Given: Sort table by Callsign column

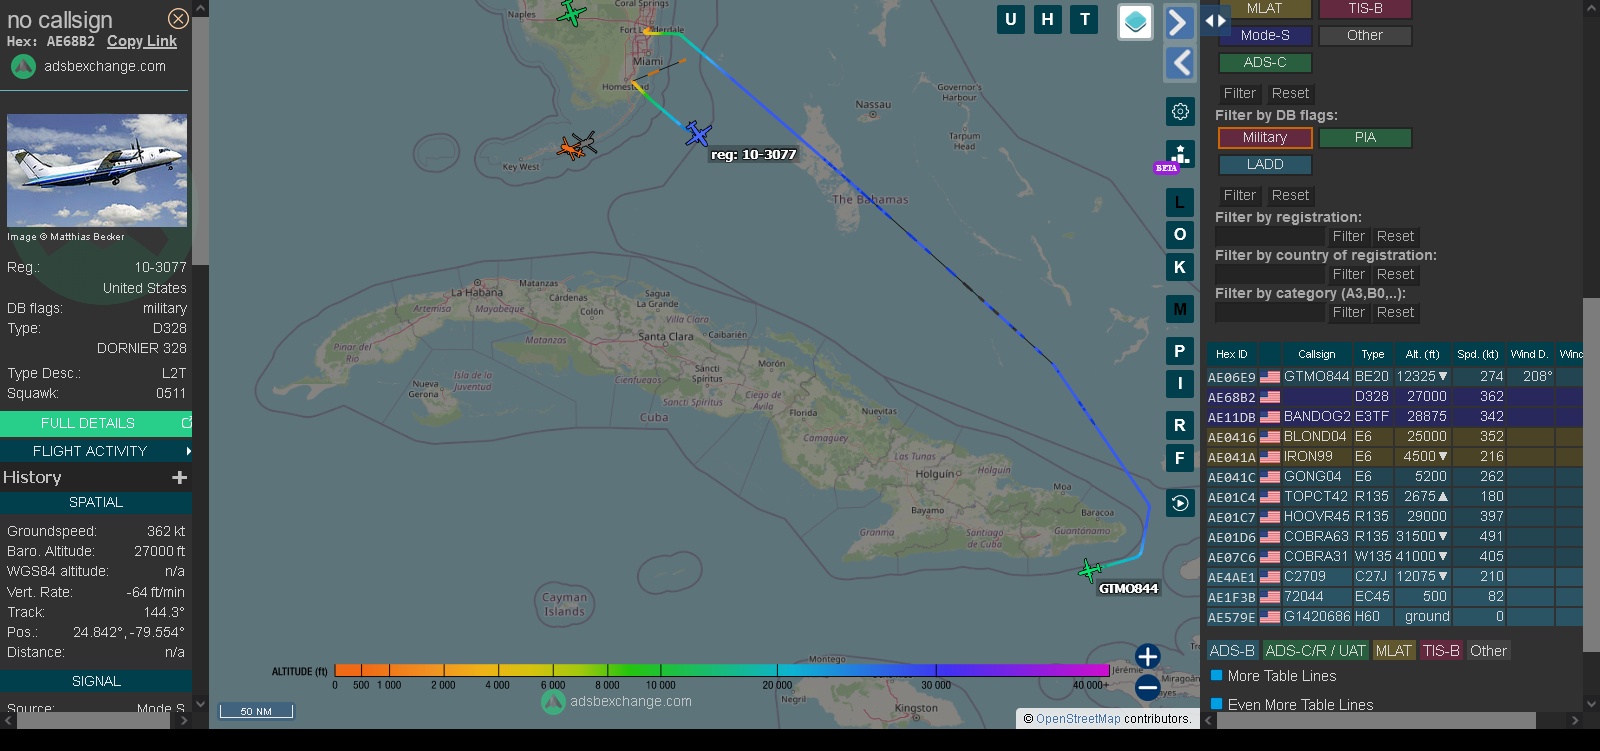Looking at the screenshot, I should (1316, 354).
